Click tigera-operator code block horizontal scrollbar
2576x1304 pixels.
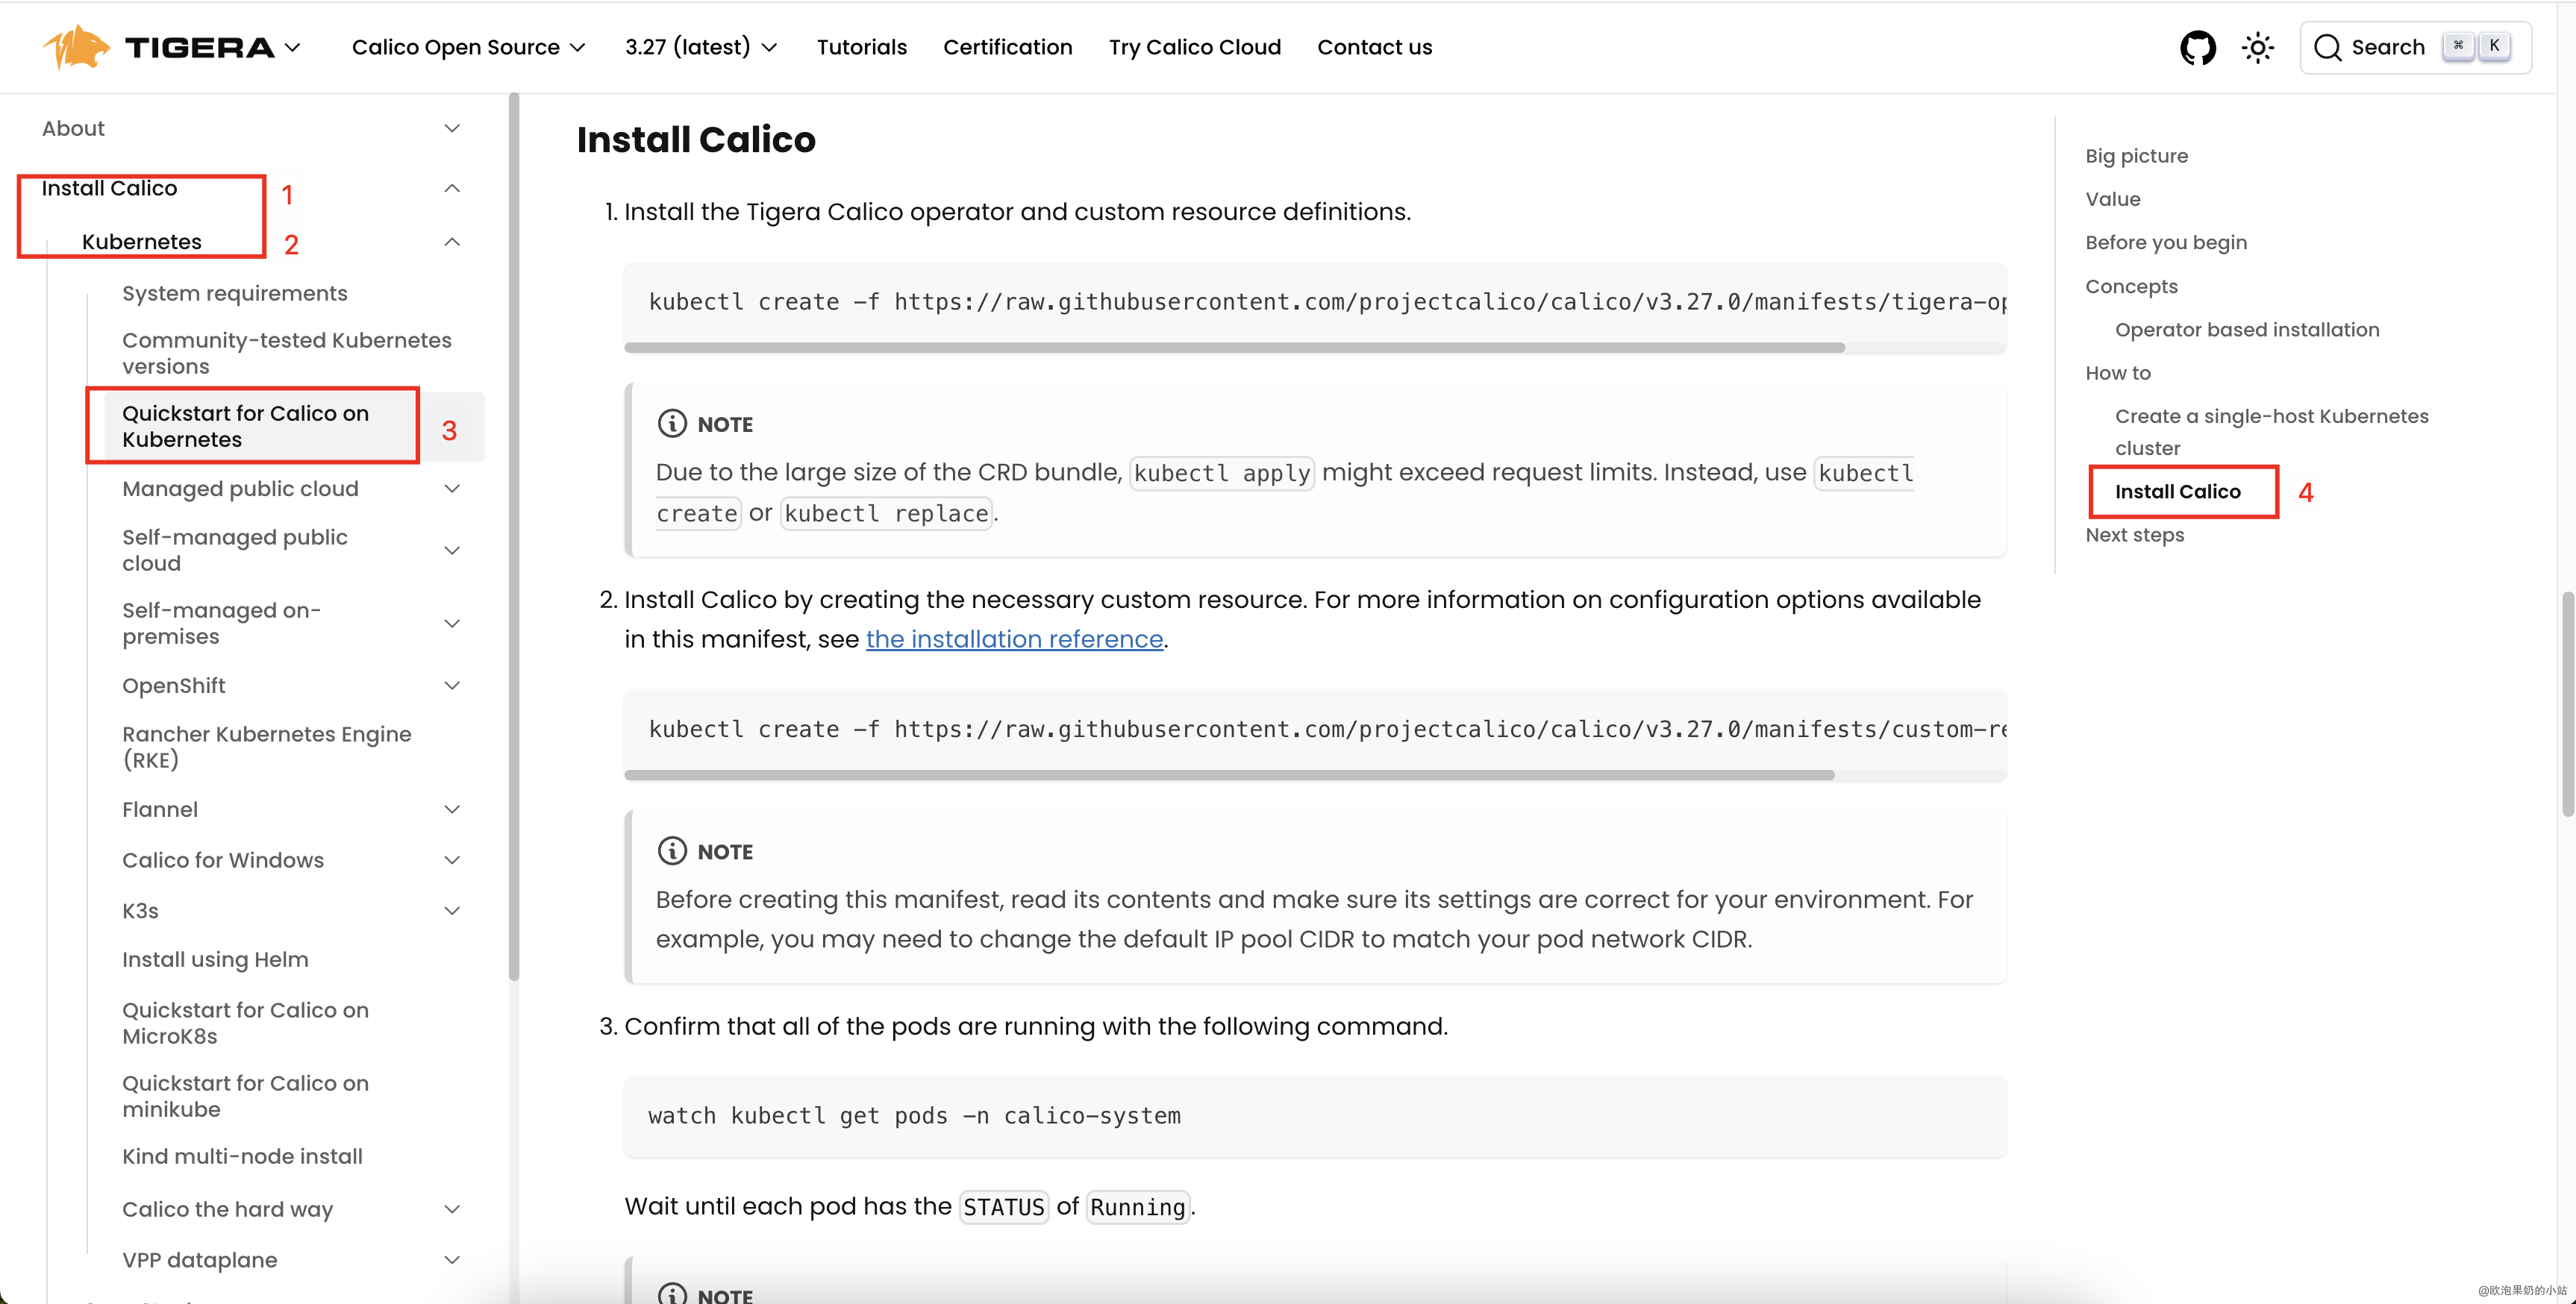click(x=1234, y=347)
